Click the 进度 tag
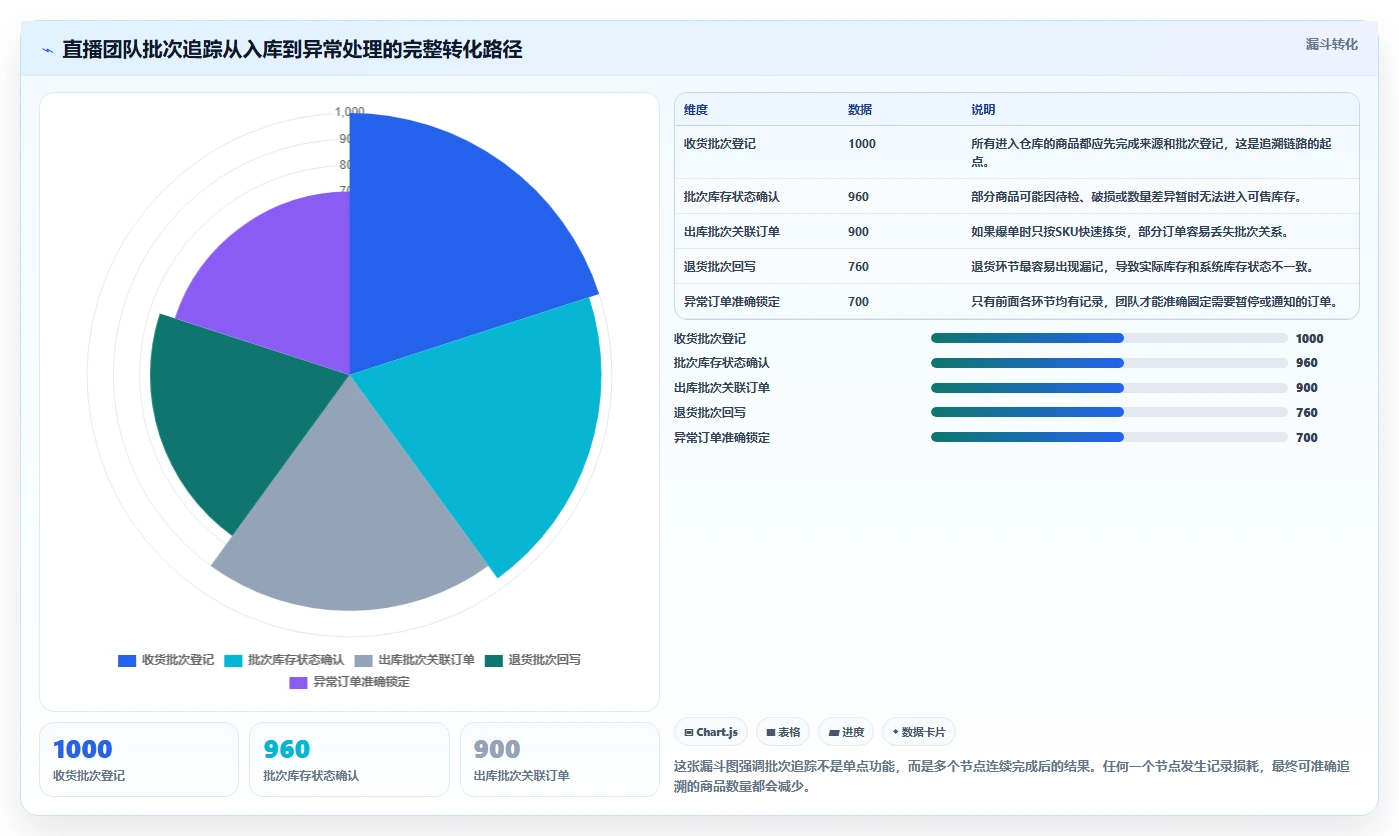The height and width of the screenshot is (836, 1399). [846, 732]
